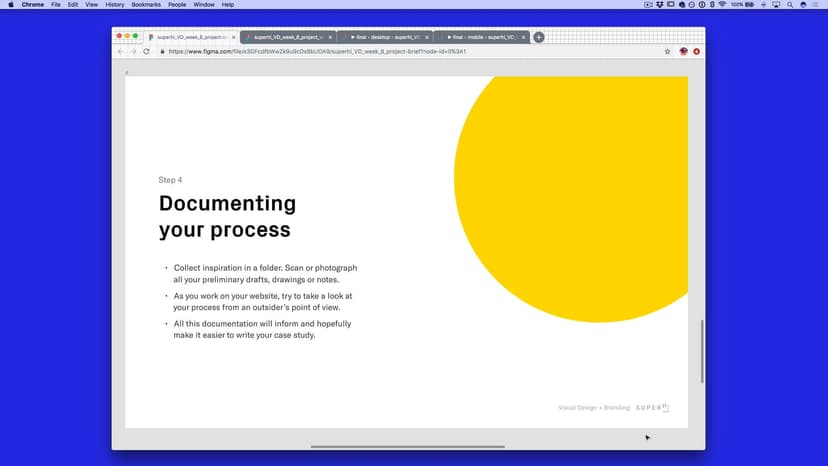This screenshot has height=466, width=828.
Task: Click the screen recorder menu bar icon
Action: point(648,5)
